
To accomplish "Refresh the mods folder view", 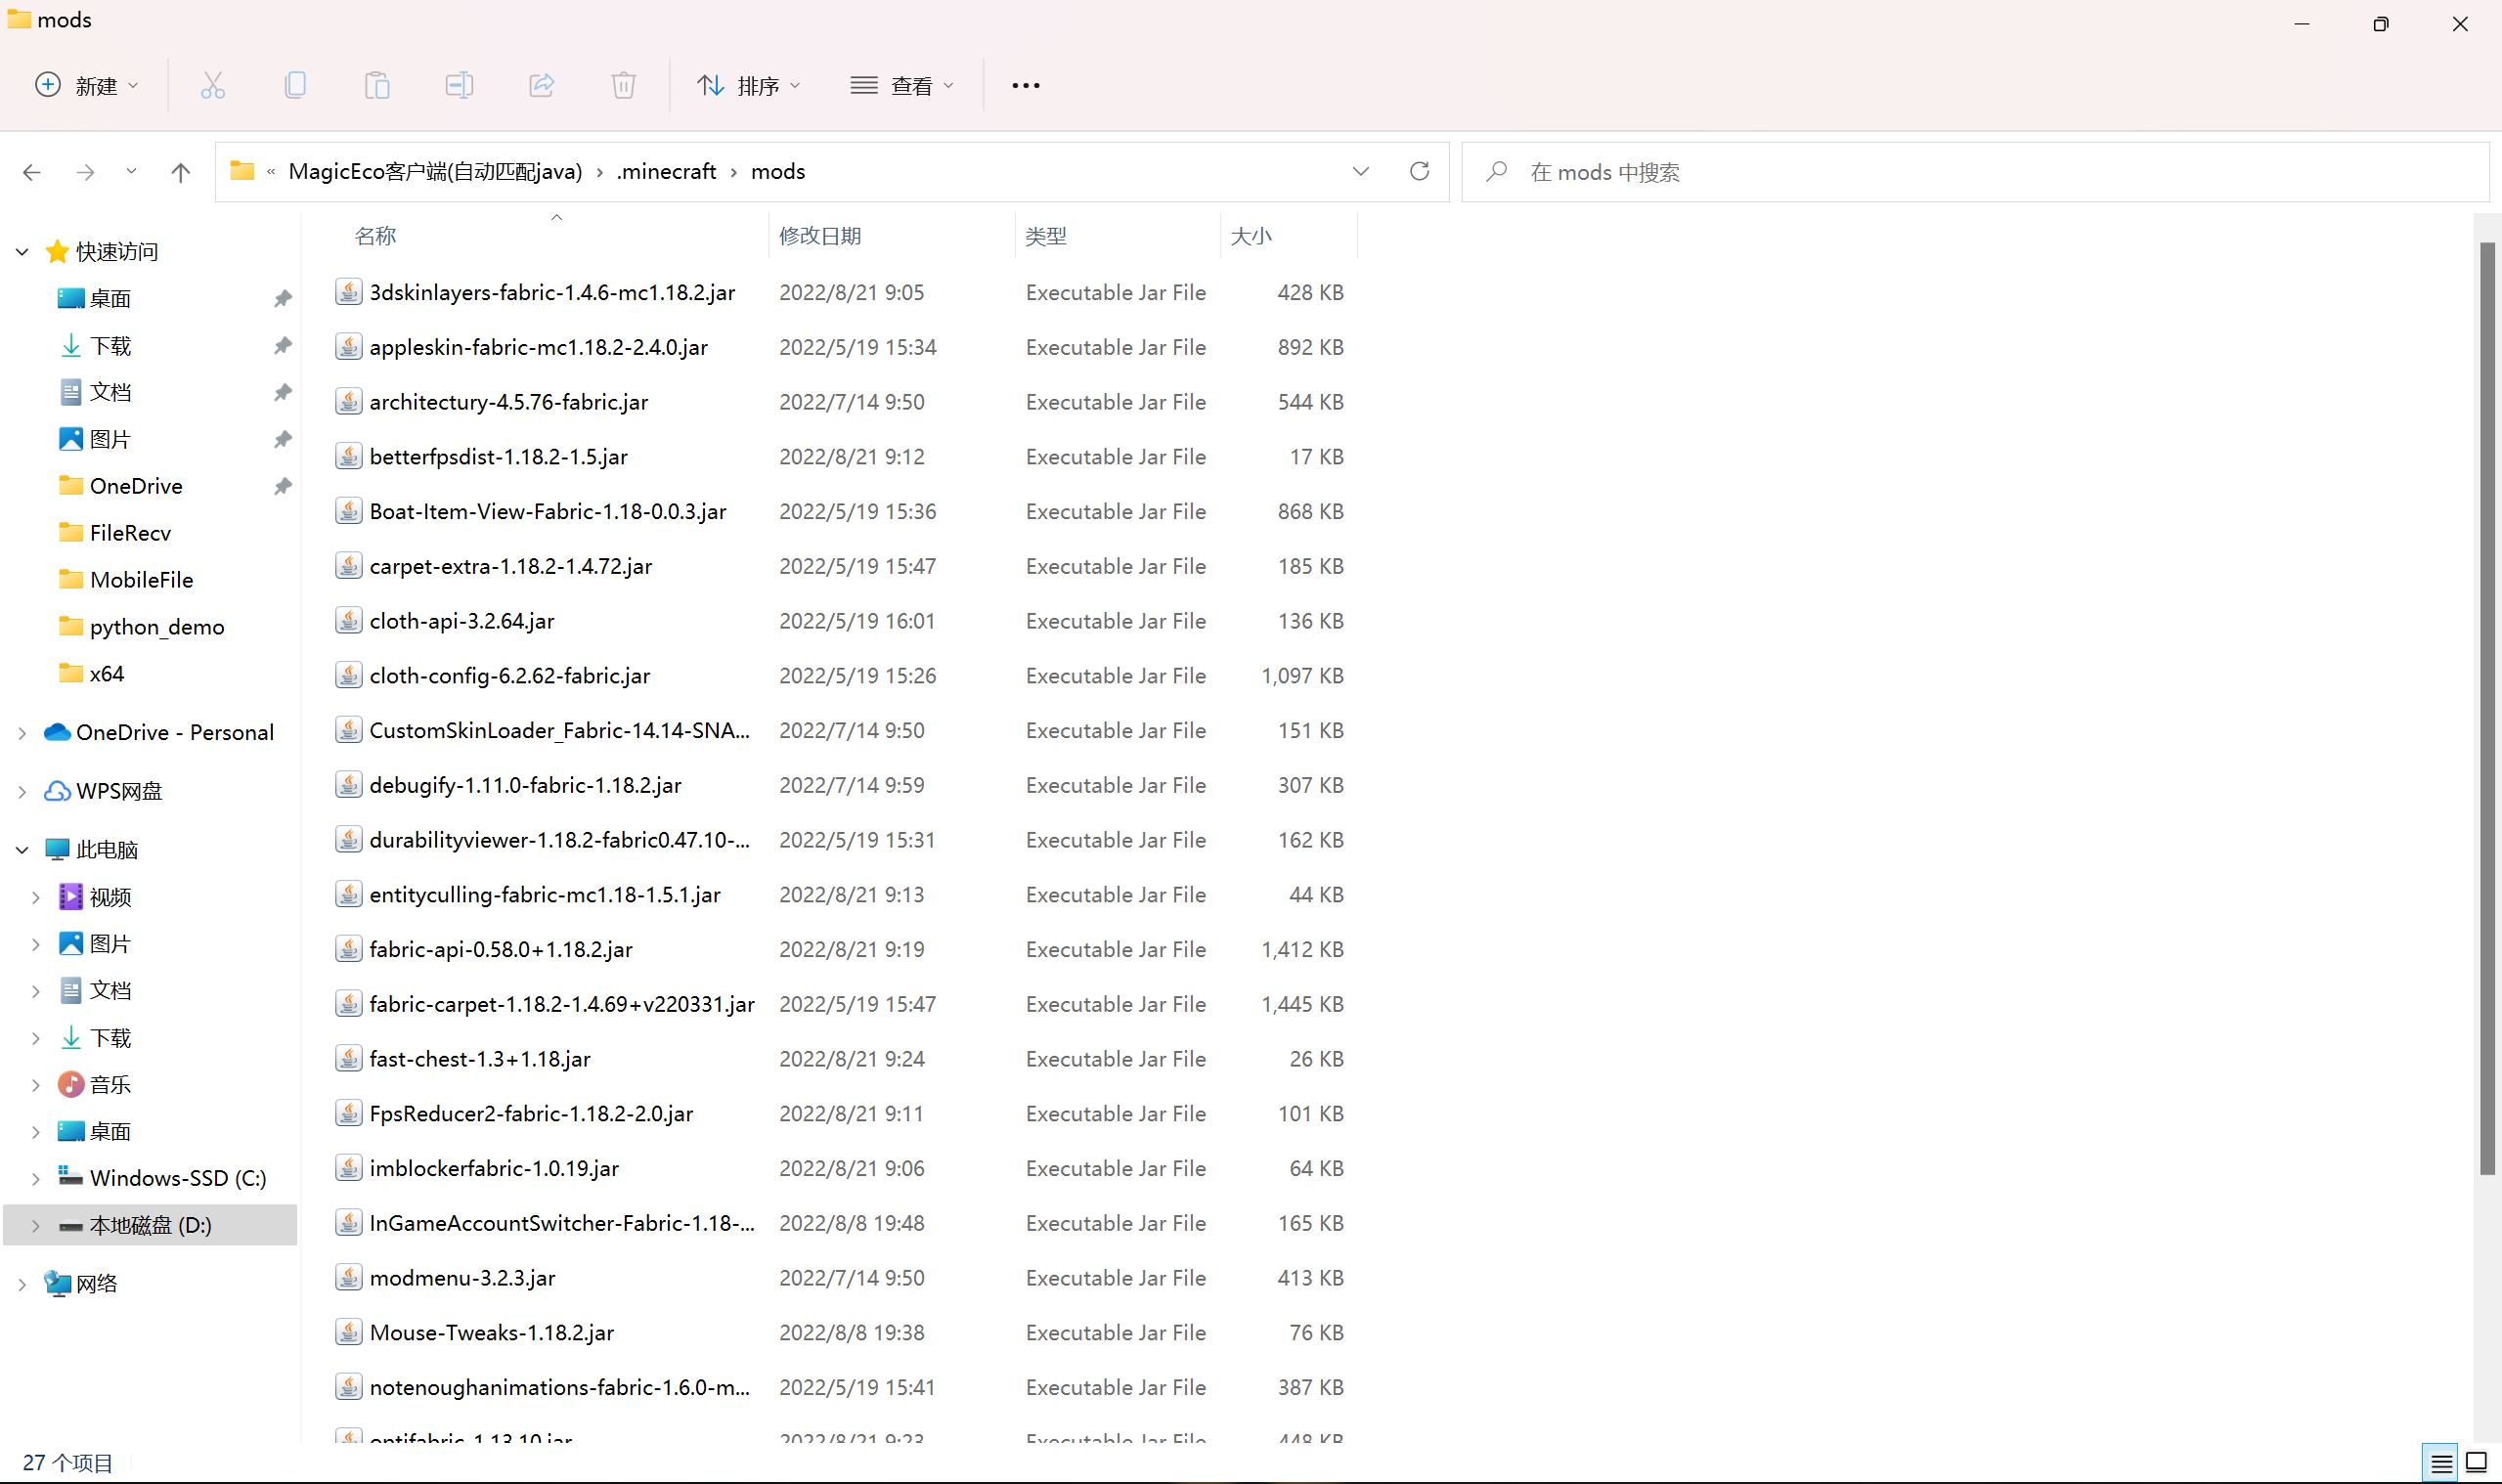I will coord(1419,172).
